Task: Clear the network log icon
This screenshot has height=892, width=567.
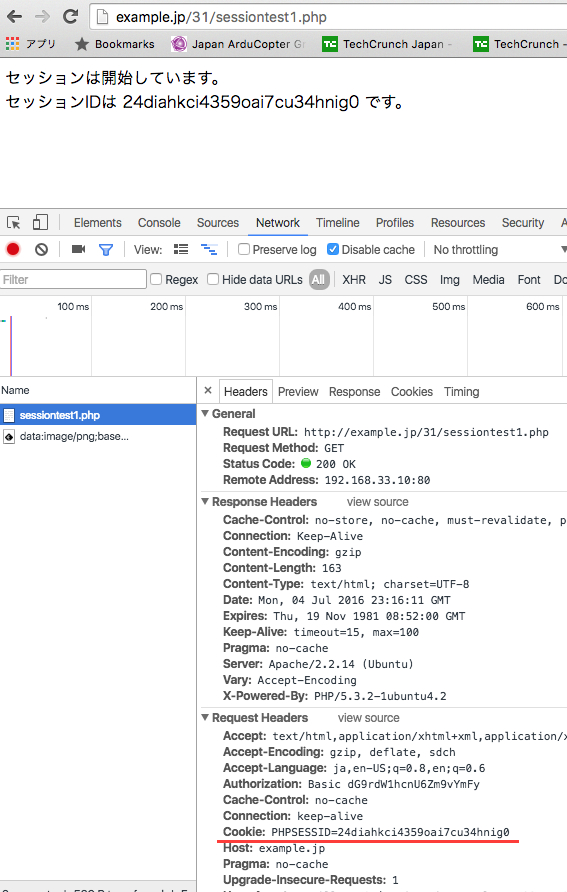Action: click(x=42, y=249)
